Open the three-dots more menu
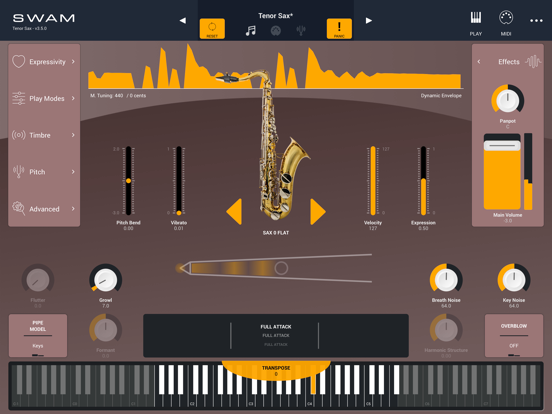Viewport: 552px width, 414px height. tap(536, 21)
